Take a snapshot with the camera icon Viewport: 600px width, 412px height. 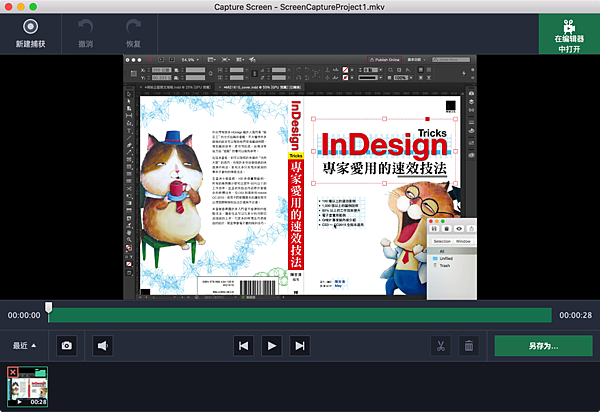point(66,346)
